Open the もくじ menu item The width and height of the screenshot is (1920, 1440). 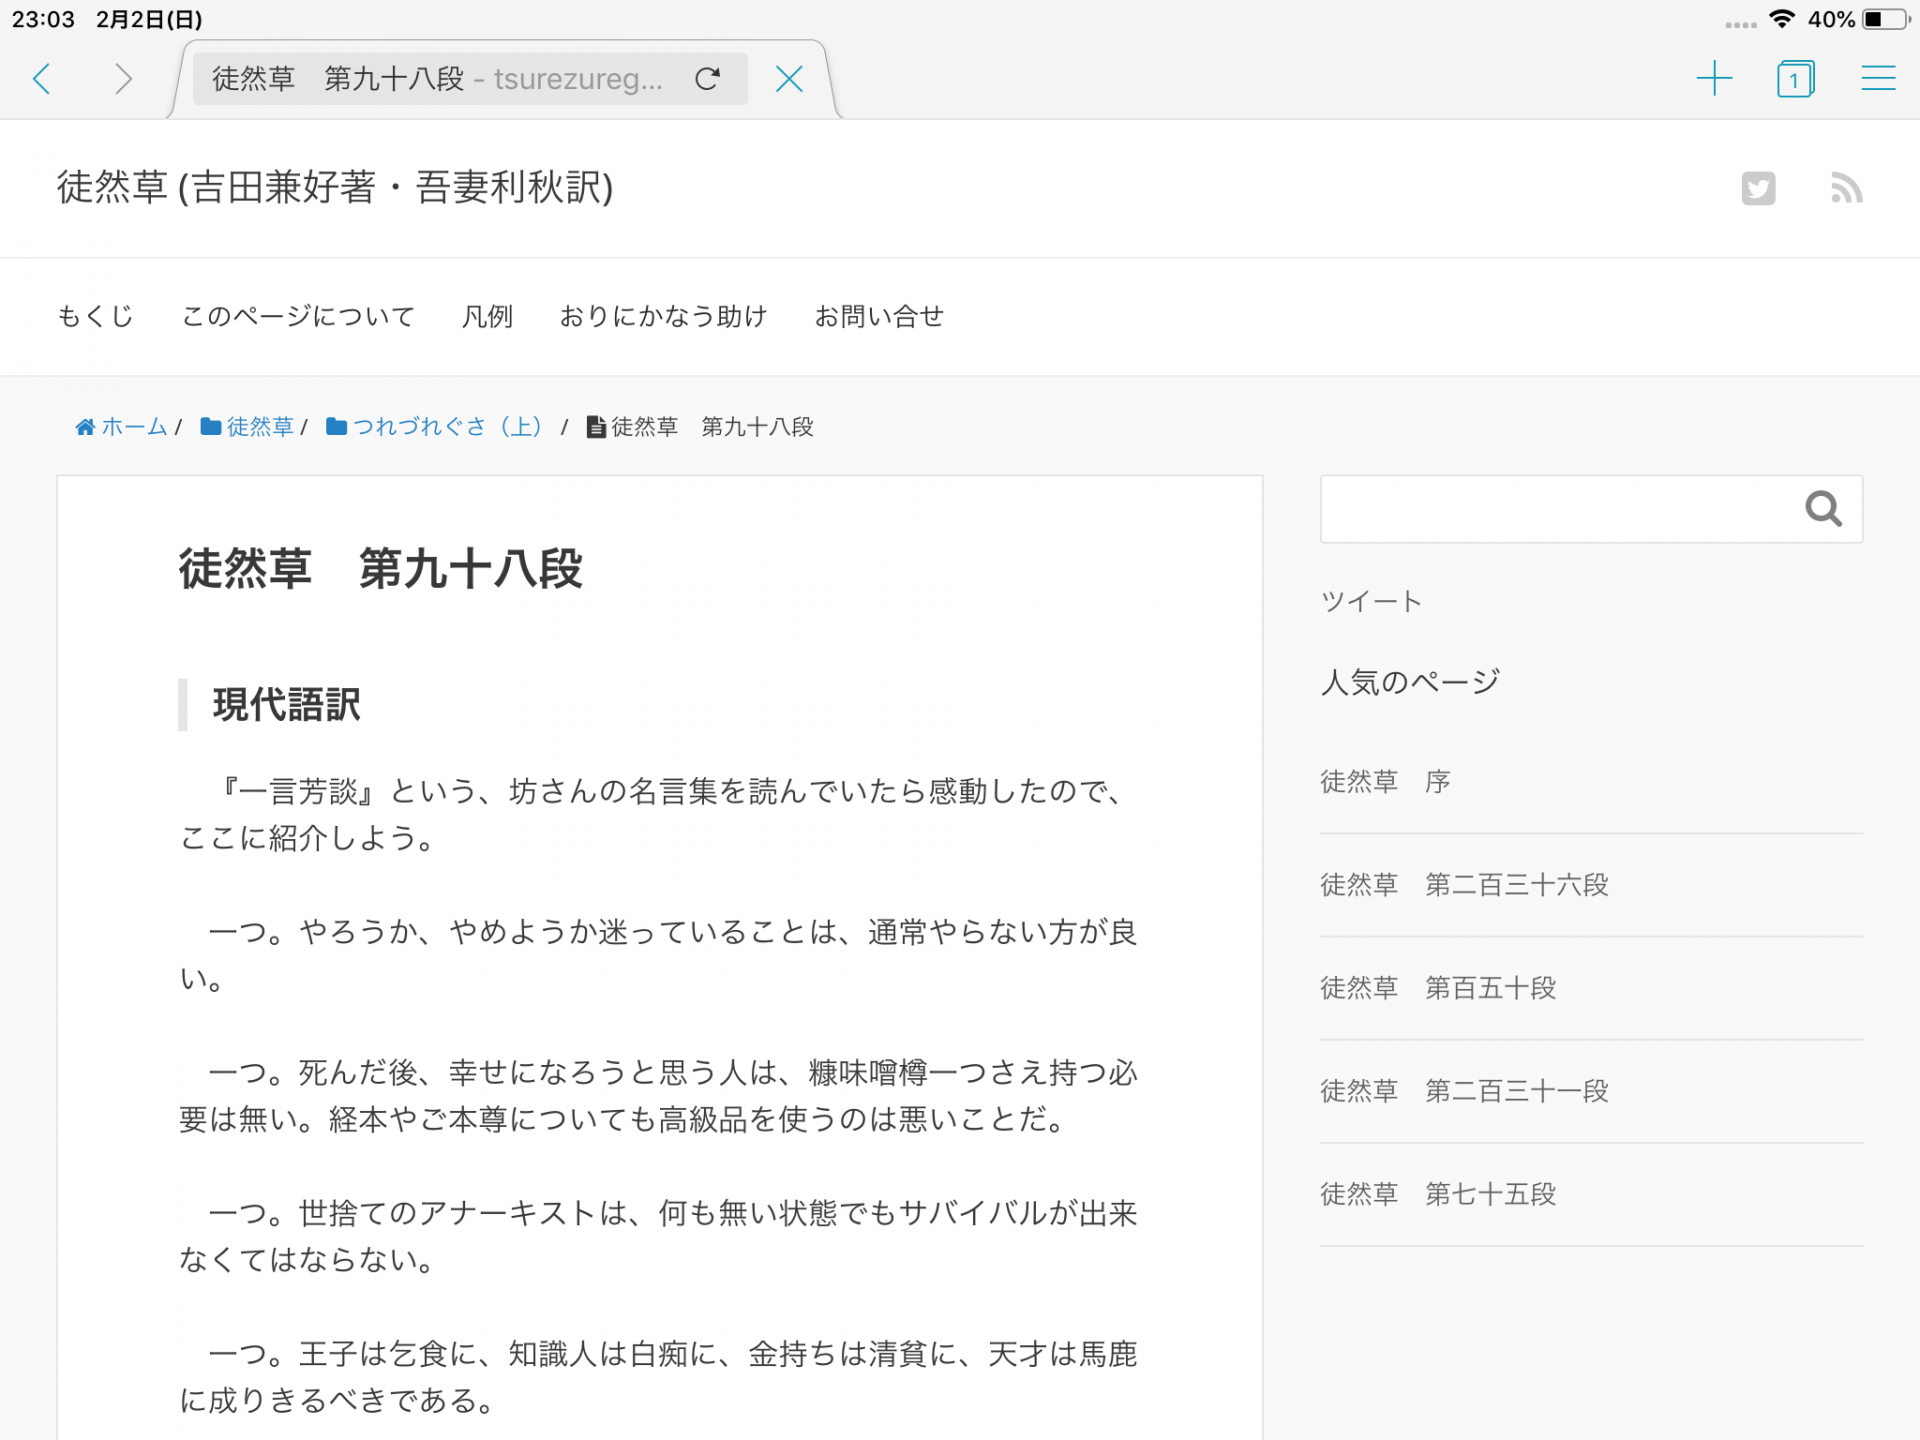[95, 317]
